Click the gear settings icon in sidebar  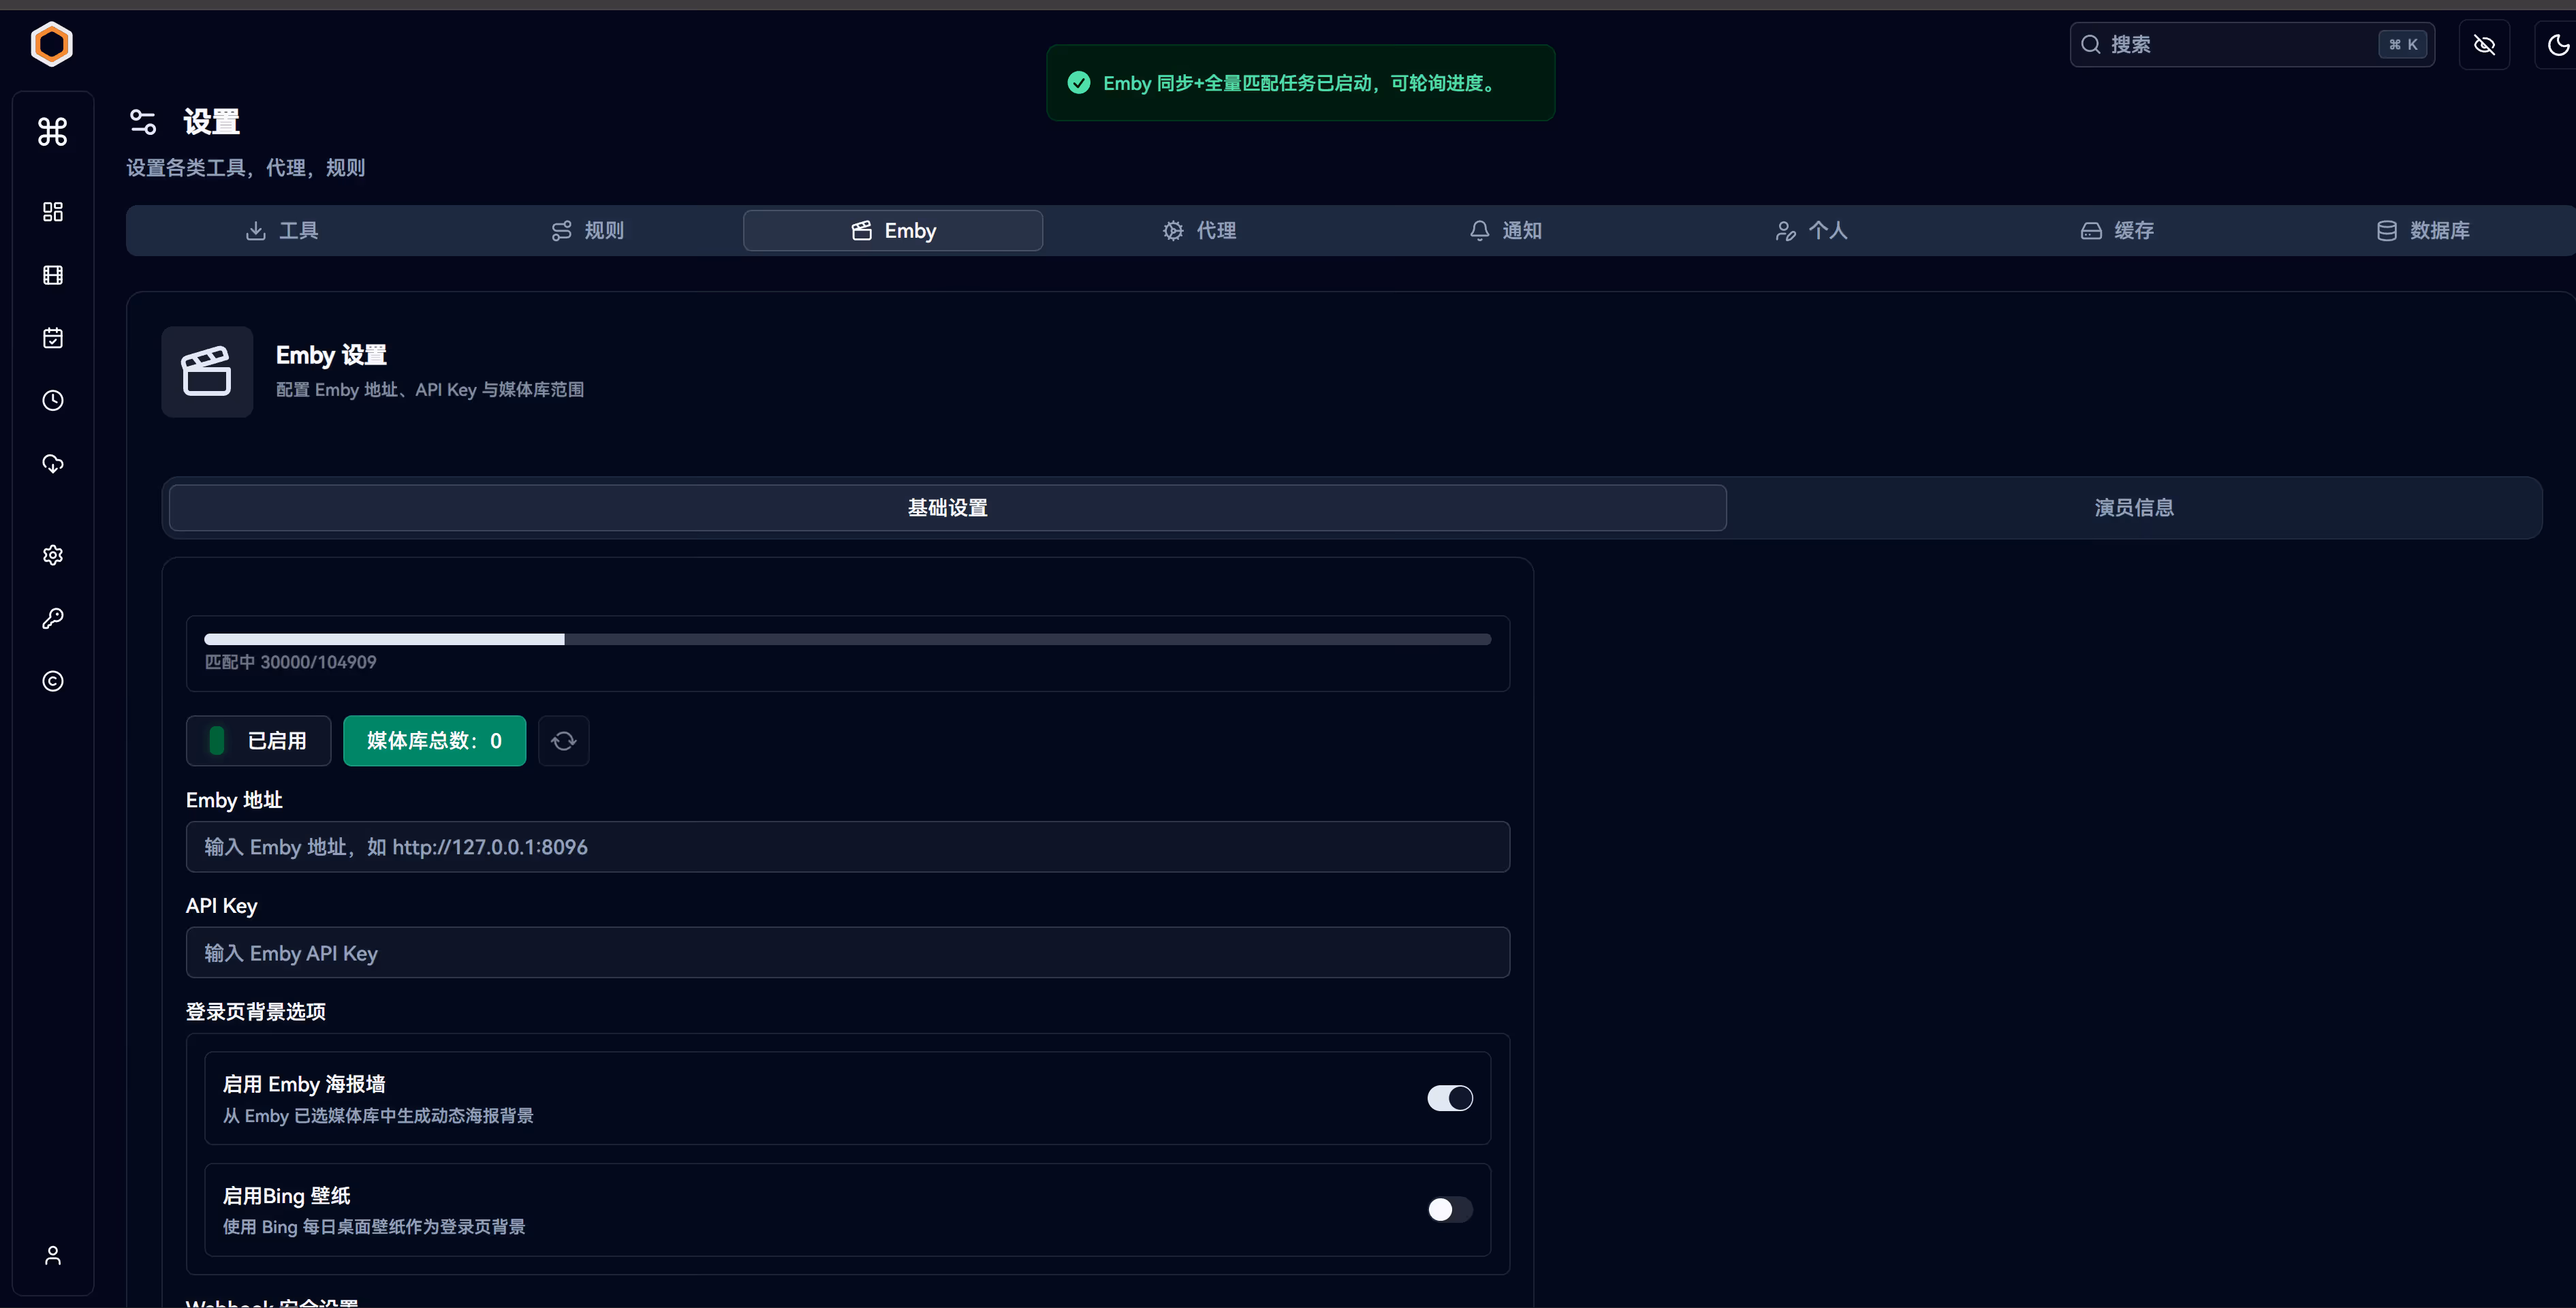pos(53,555)
